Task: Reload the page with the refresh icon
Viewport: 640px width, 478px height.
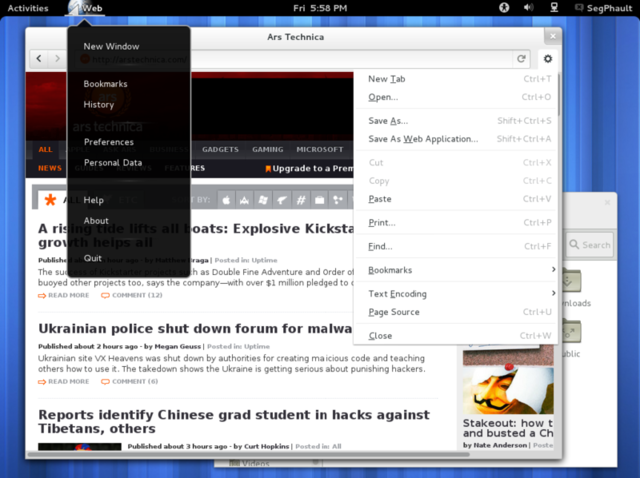Action: coord(521,59)
